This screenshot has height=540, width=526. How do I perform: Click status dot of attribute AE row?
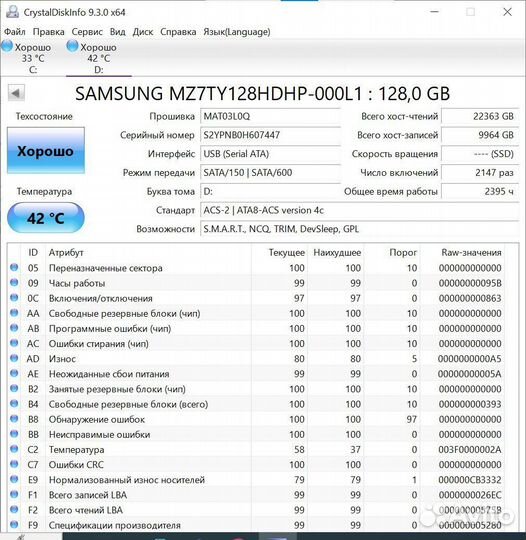coord(14,373)
